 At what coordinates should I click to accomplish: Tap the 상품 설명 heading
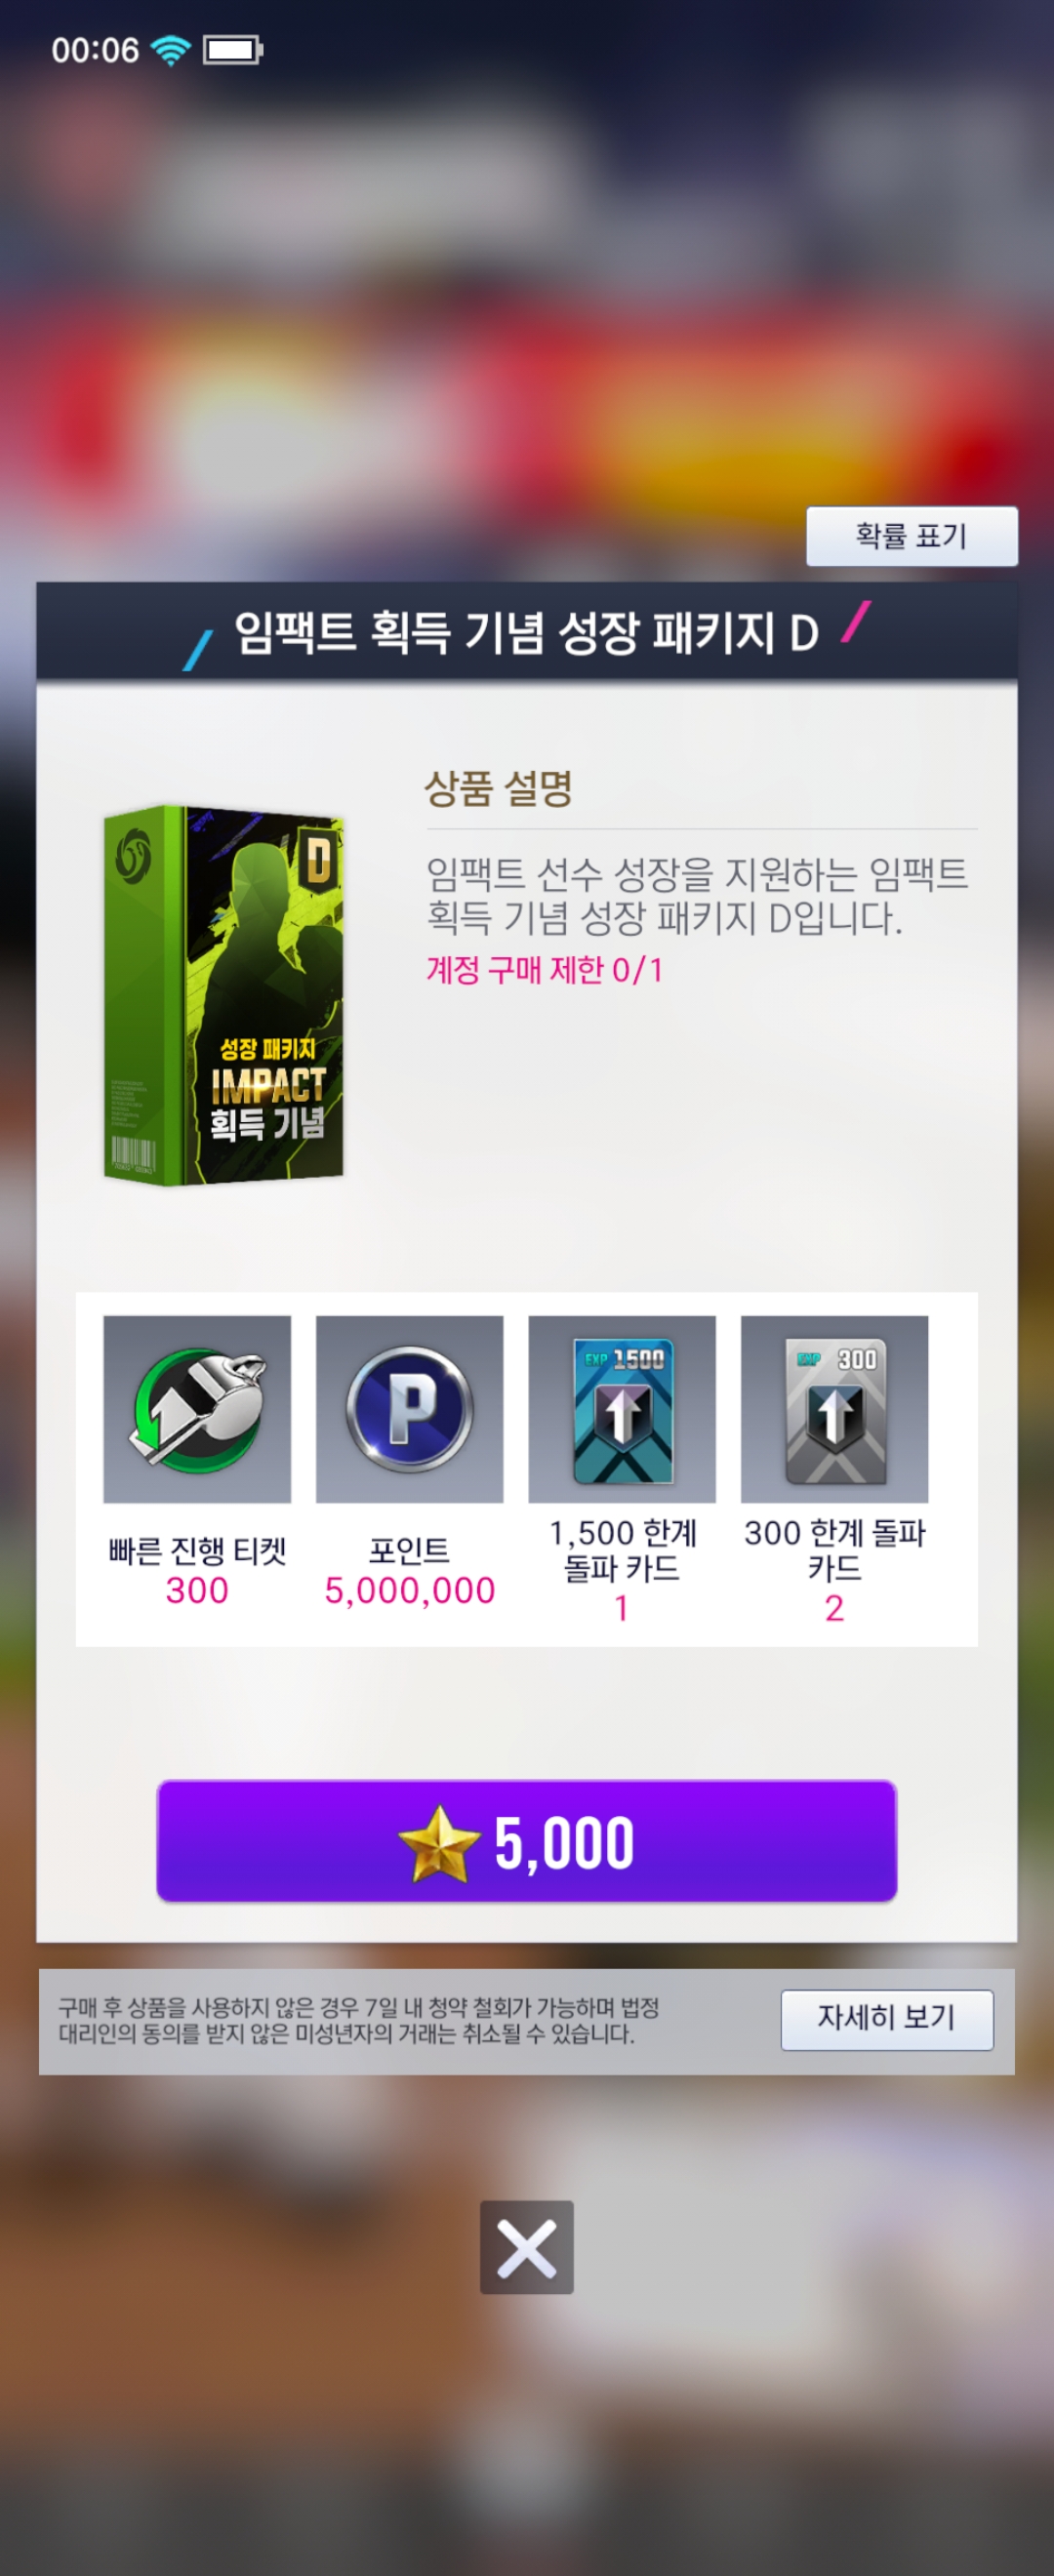coord(498,788)
